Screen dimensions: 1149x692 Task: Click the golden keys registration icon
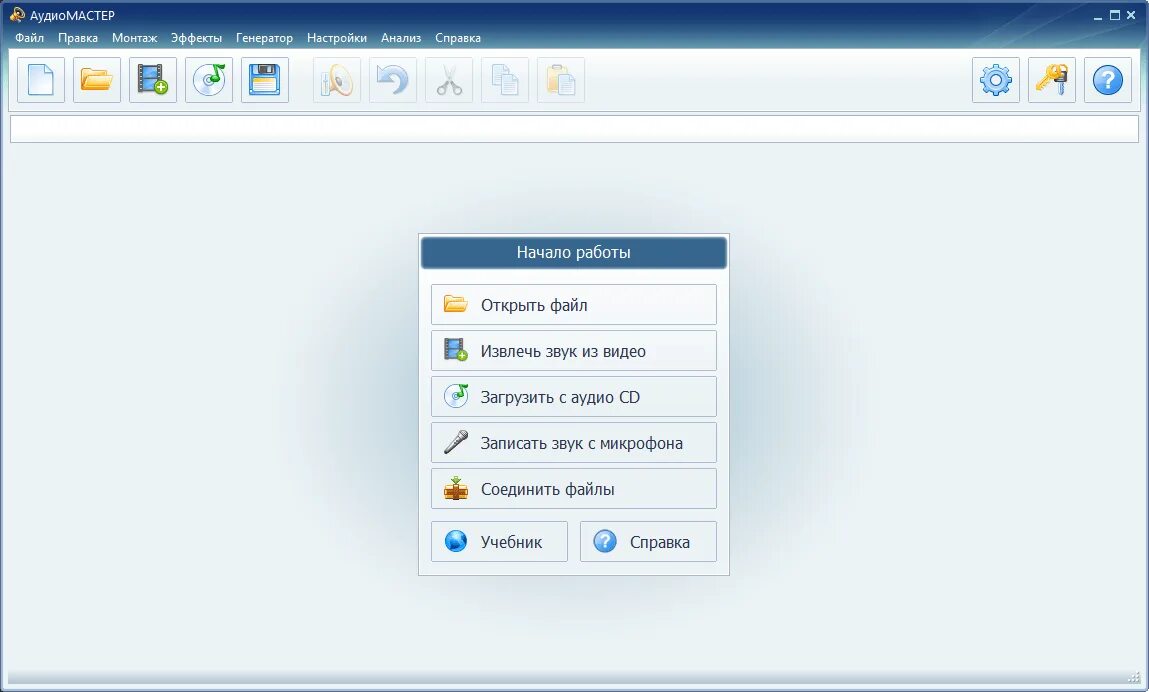pos(1052,80)
